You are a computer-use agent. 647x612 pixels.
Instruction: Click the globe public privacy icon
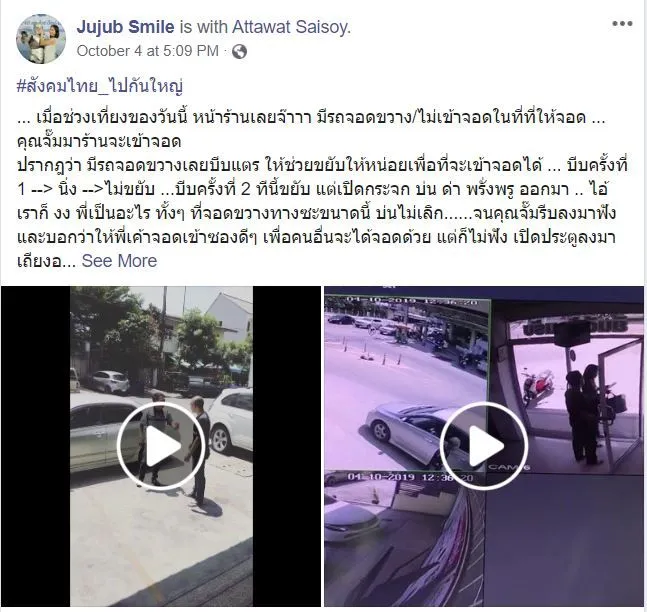pyautogui.click(x=239, y=52)
